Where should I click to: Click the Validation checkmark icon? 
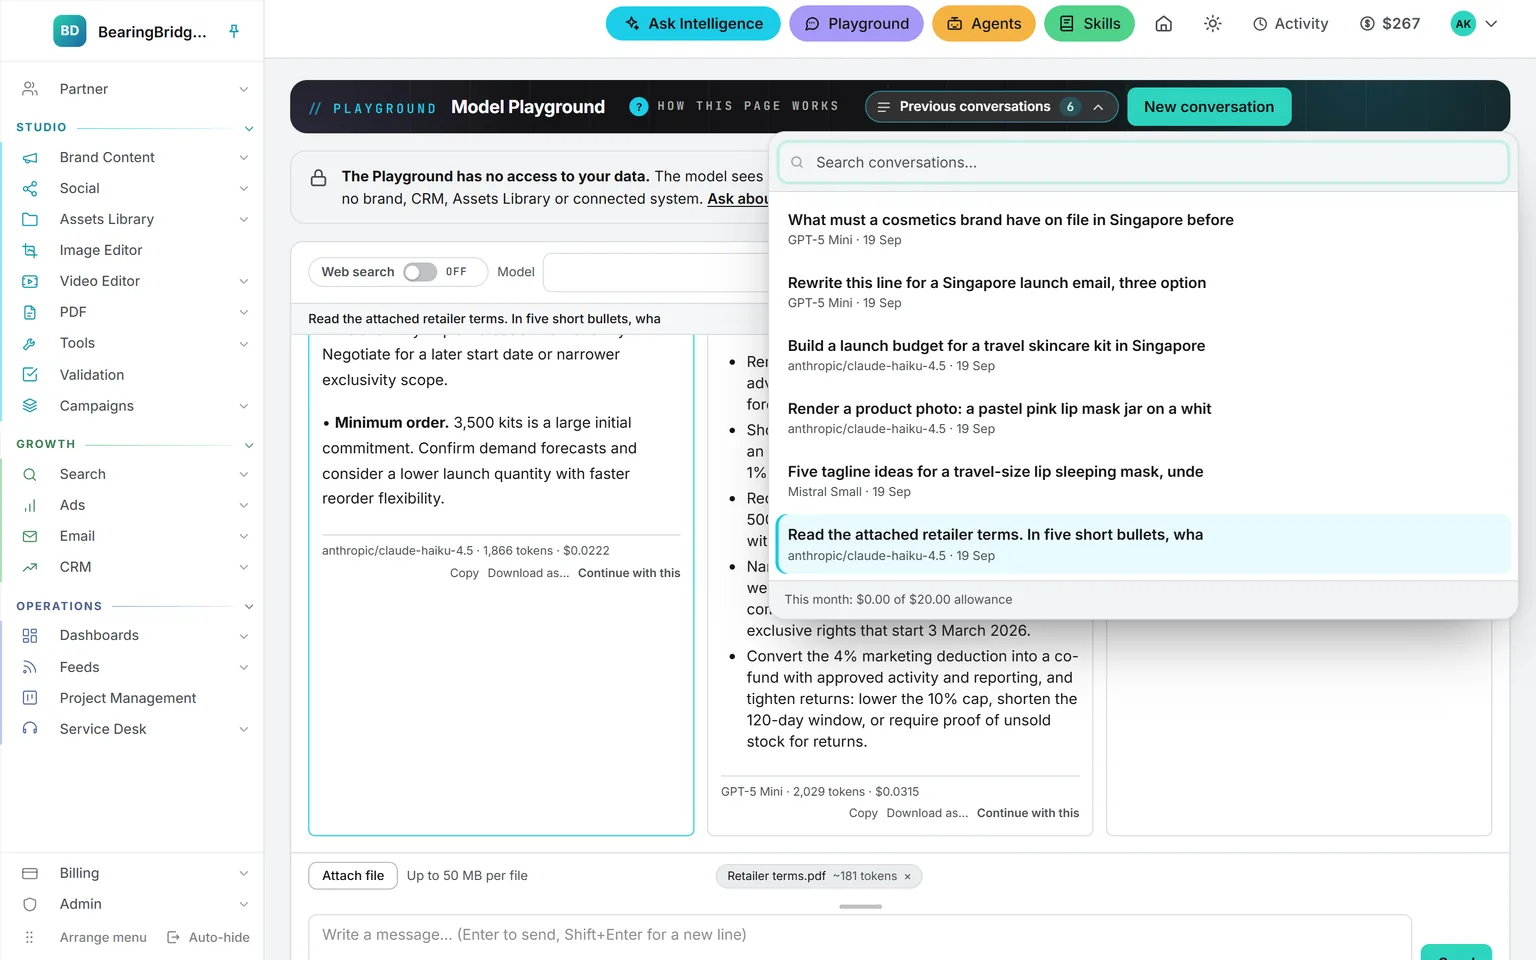tap(30, 375)
